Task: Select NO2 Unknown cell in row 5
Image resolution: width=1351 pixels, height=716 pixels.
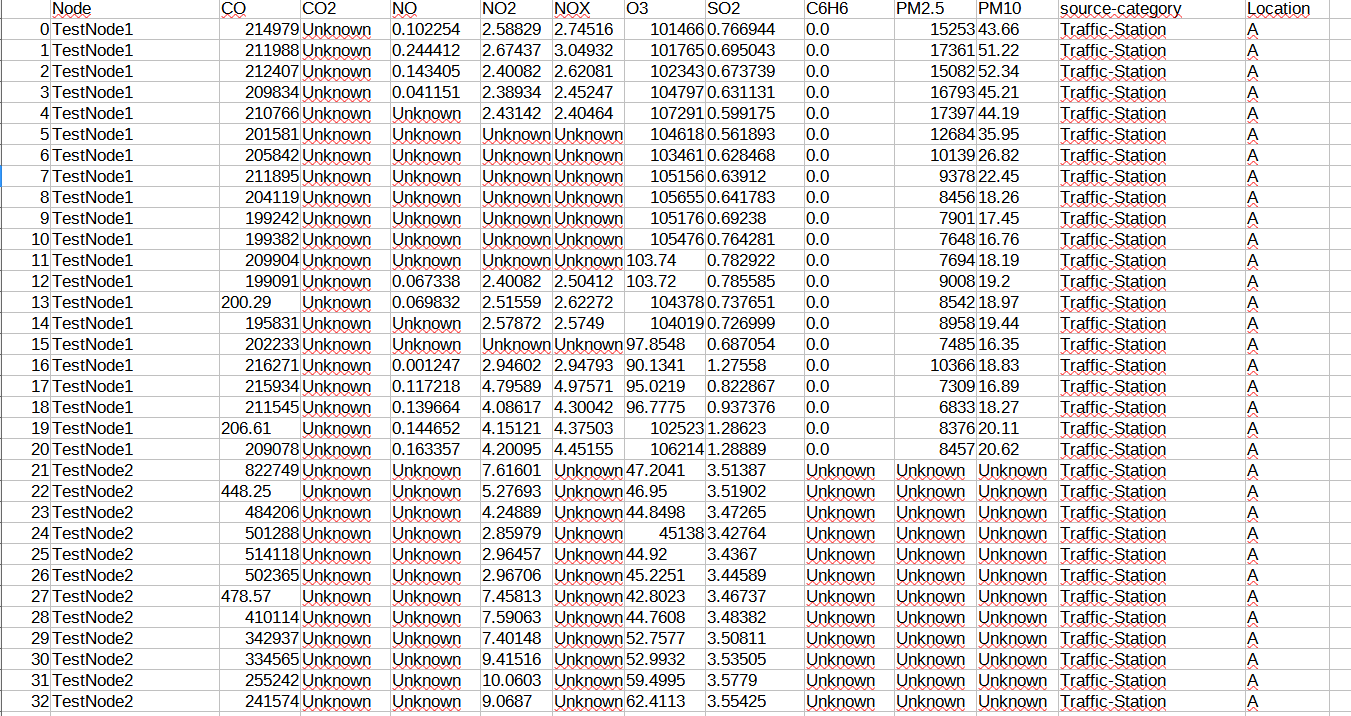Action: (516, 135)
